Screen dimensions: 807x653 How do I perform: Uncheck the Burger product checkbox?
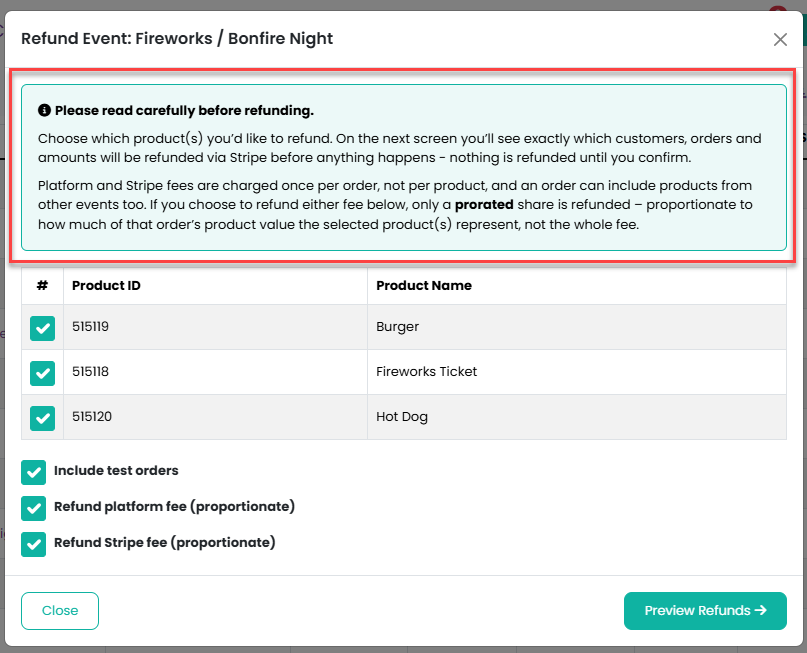click(42, 328)
